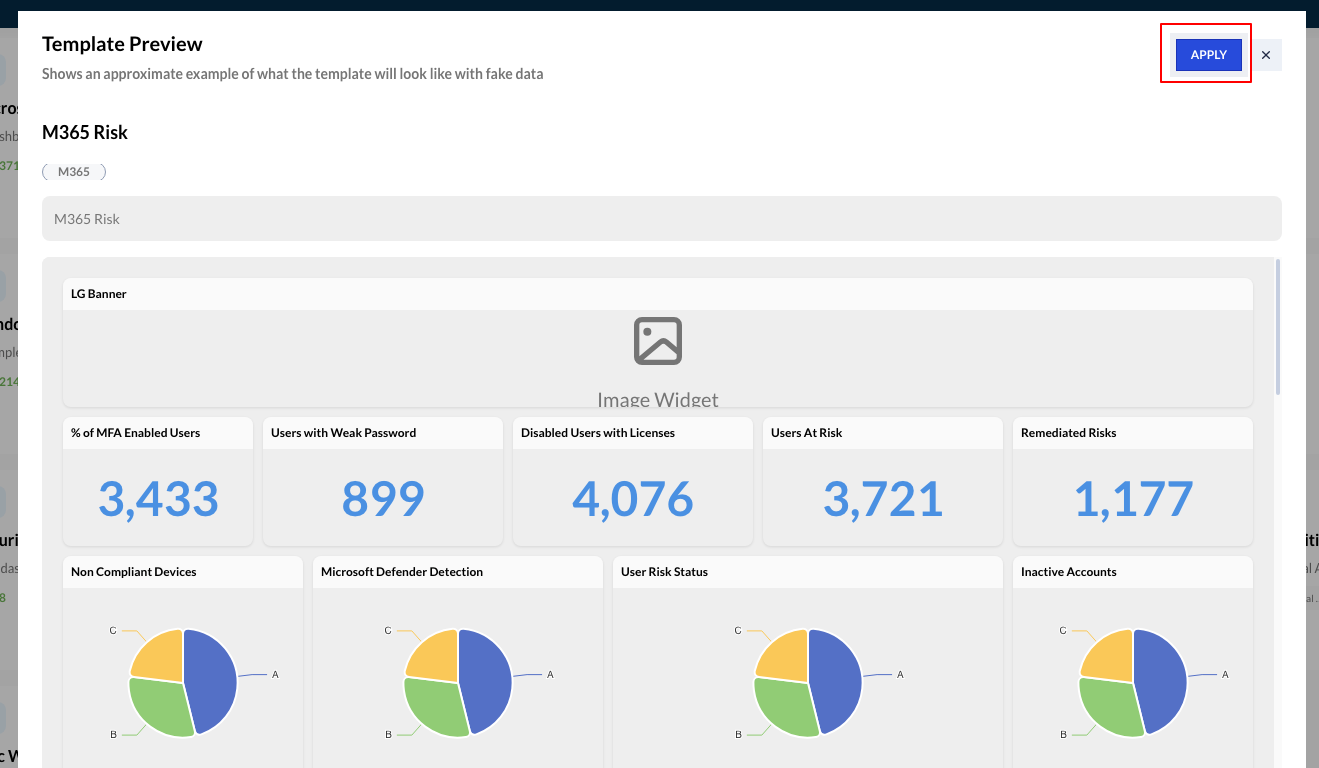Click the Image Widget label text
This screenshot has height=768, width=1319.
coord(658,400)
